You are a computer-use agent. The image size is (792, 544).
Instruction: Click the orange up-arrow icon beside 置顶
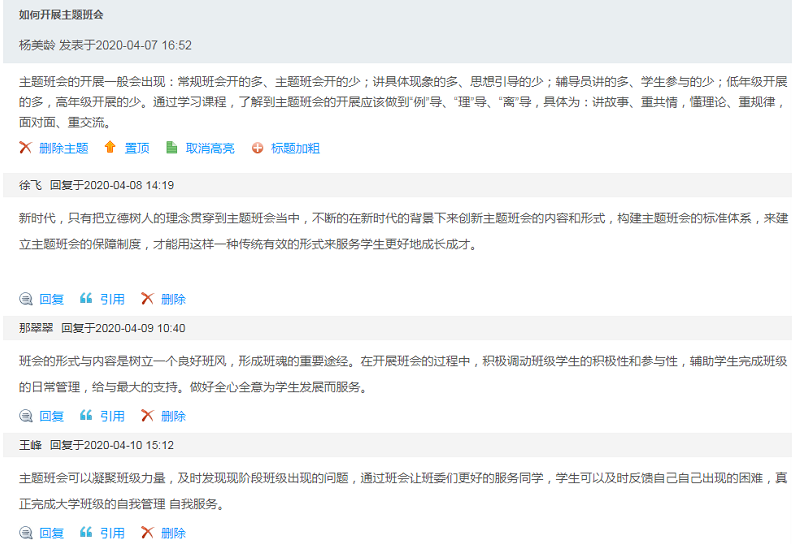pyautogui.click(x=110, y=148)
